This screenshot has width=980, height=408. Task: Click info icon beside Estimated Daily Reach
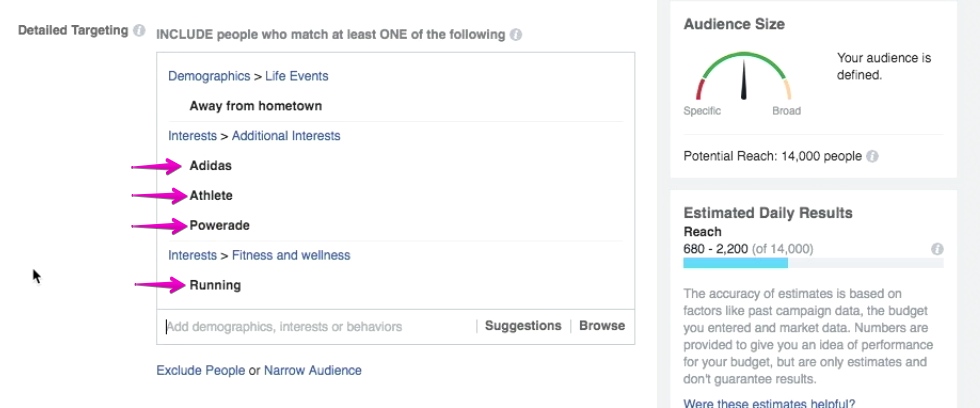tap(937, 249)
